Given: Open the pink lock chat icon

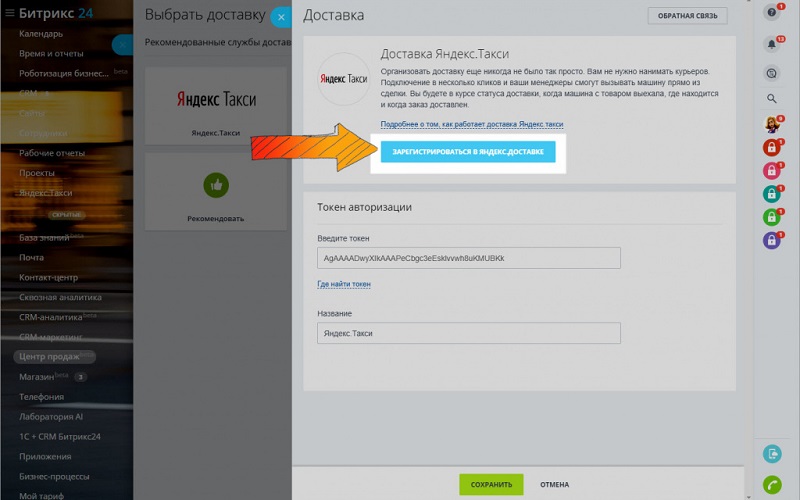Looking at the screenshot, I should (772, 171).
